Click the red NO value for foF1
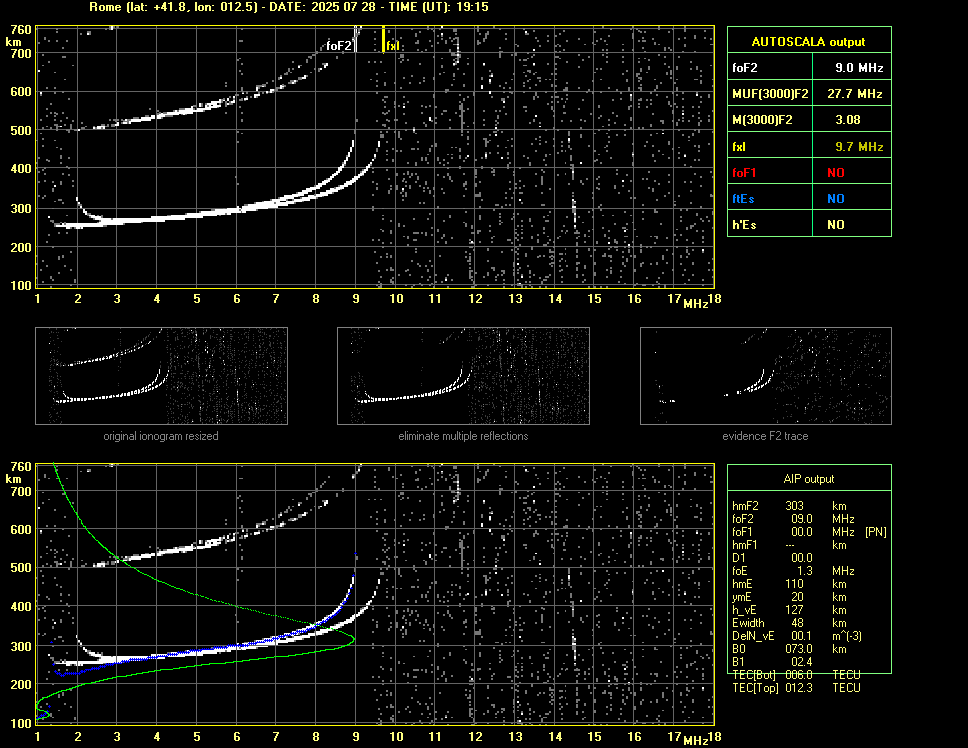Screen dimensions: 968x748 836,173
